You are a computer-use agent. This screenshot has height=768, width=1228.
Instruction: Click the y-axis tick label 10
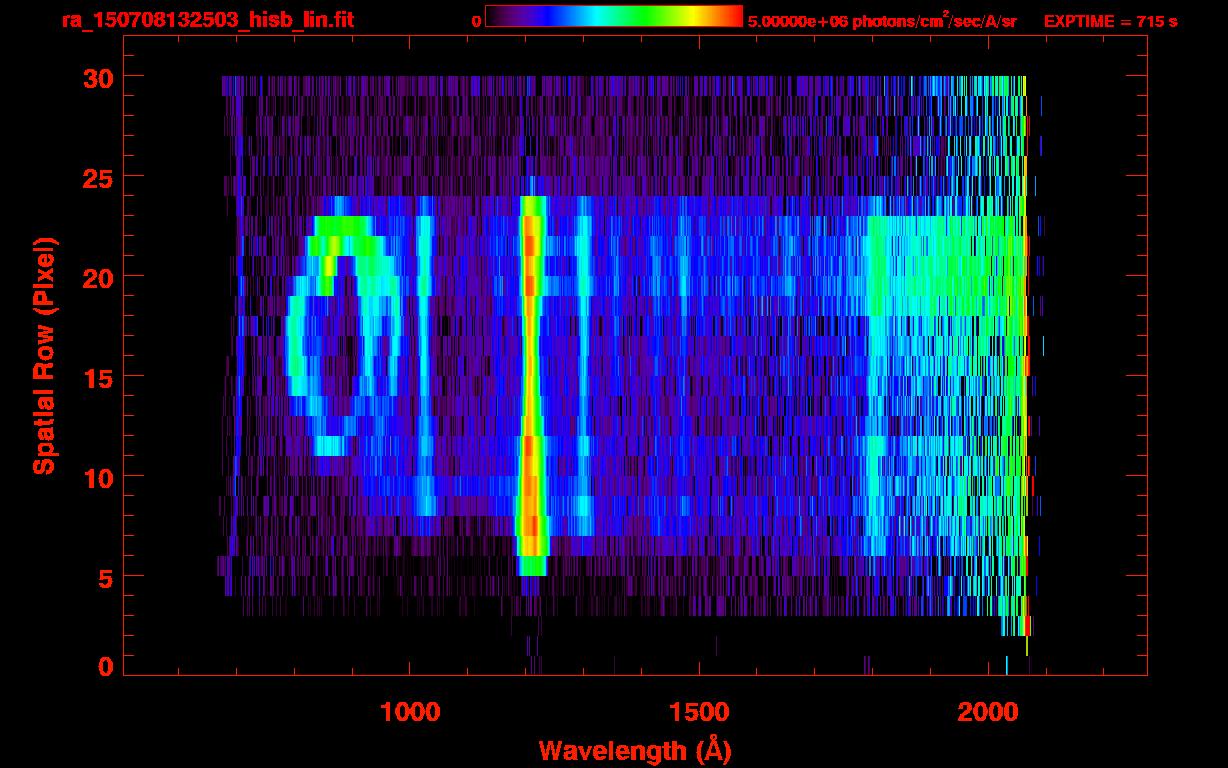click(x=97, y=477)
